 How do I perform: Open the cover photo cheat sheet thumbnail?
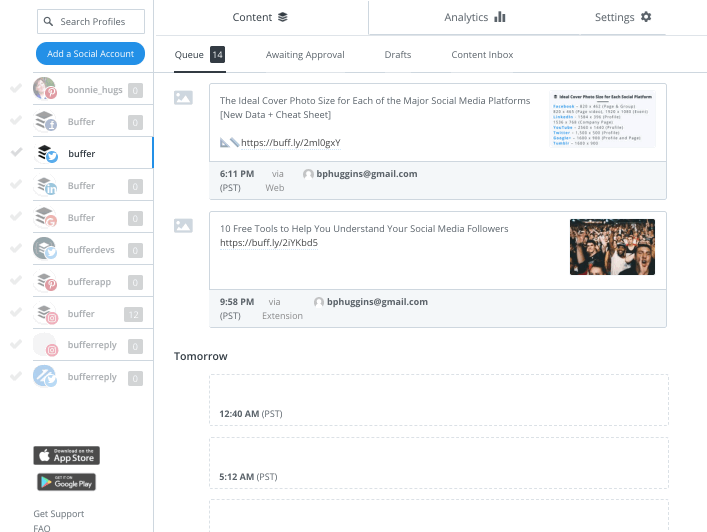(x=602, y=119)
